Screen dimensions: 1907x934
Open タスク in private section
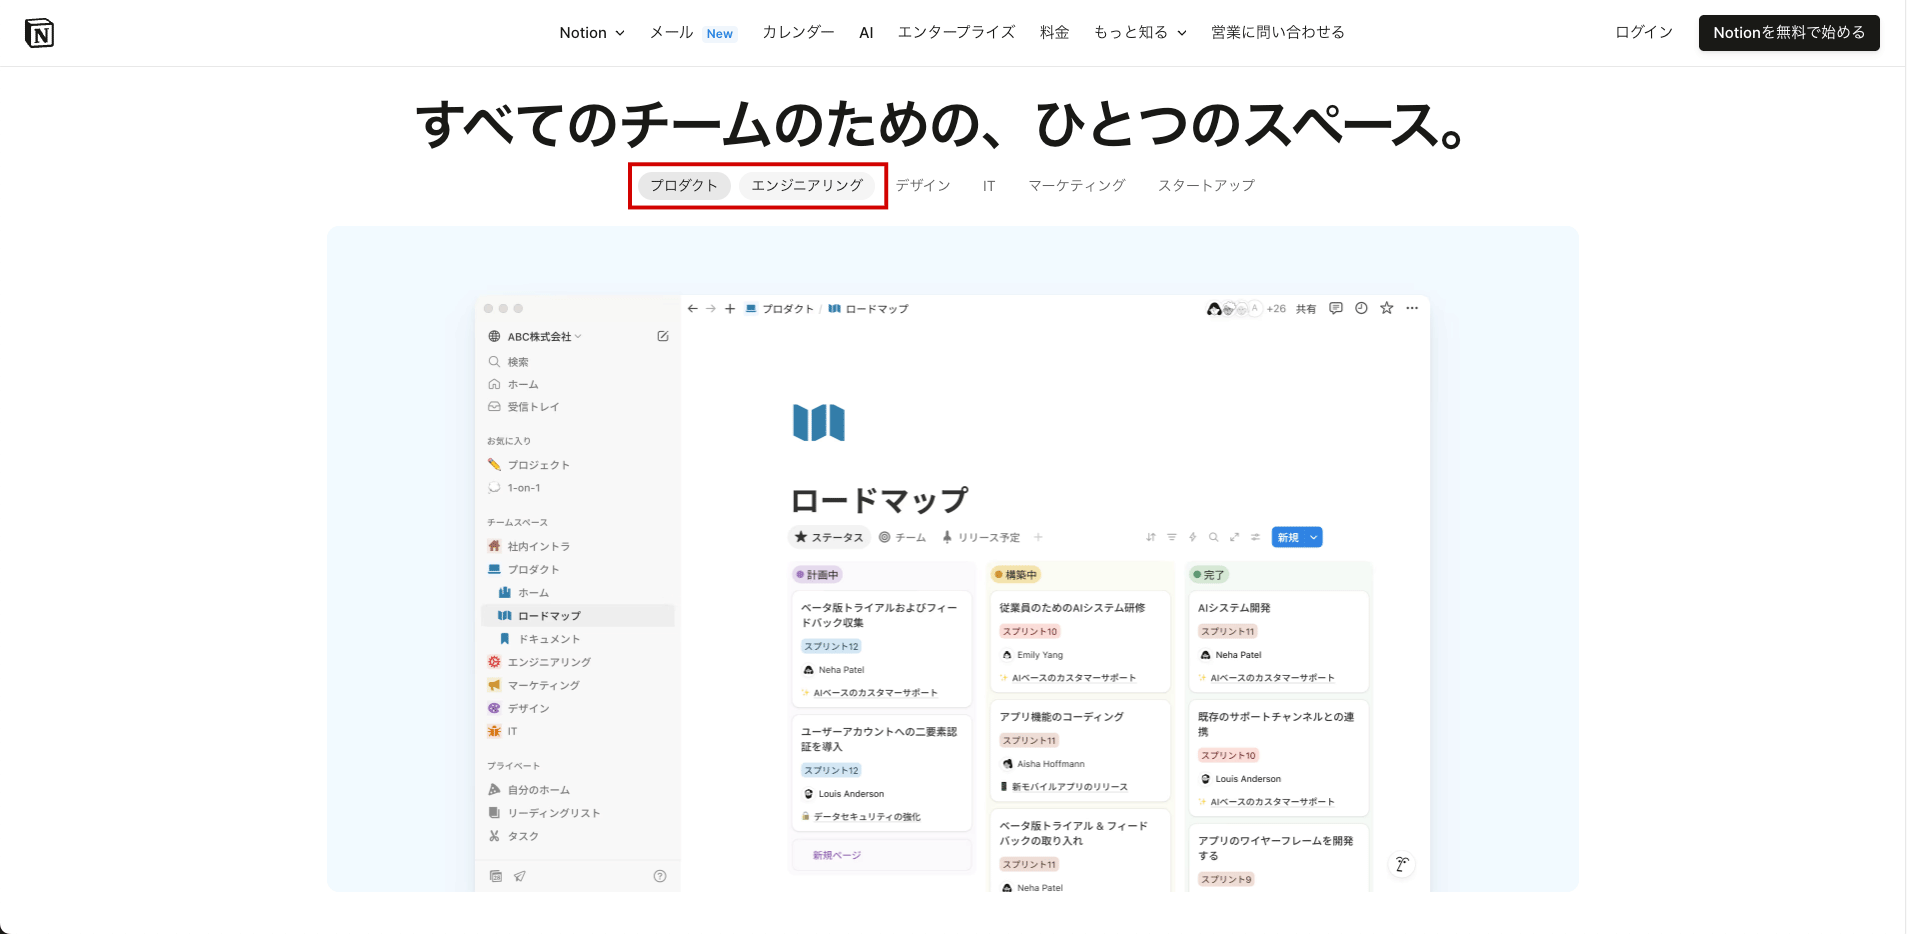coord(513,836)
